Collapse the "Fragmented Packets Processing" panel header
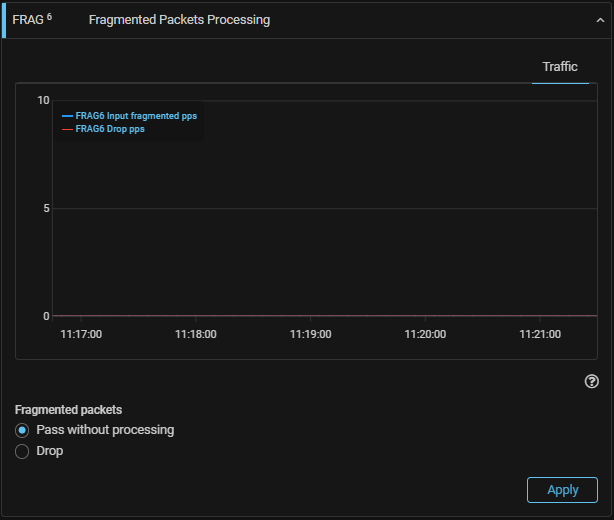The height and width of the screenshot is (520, 614). [179, 20]
